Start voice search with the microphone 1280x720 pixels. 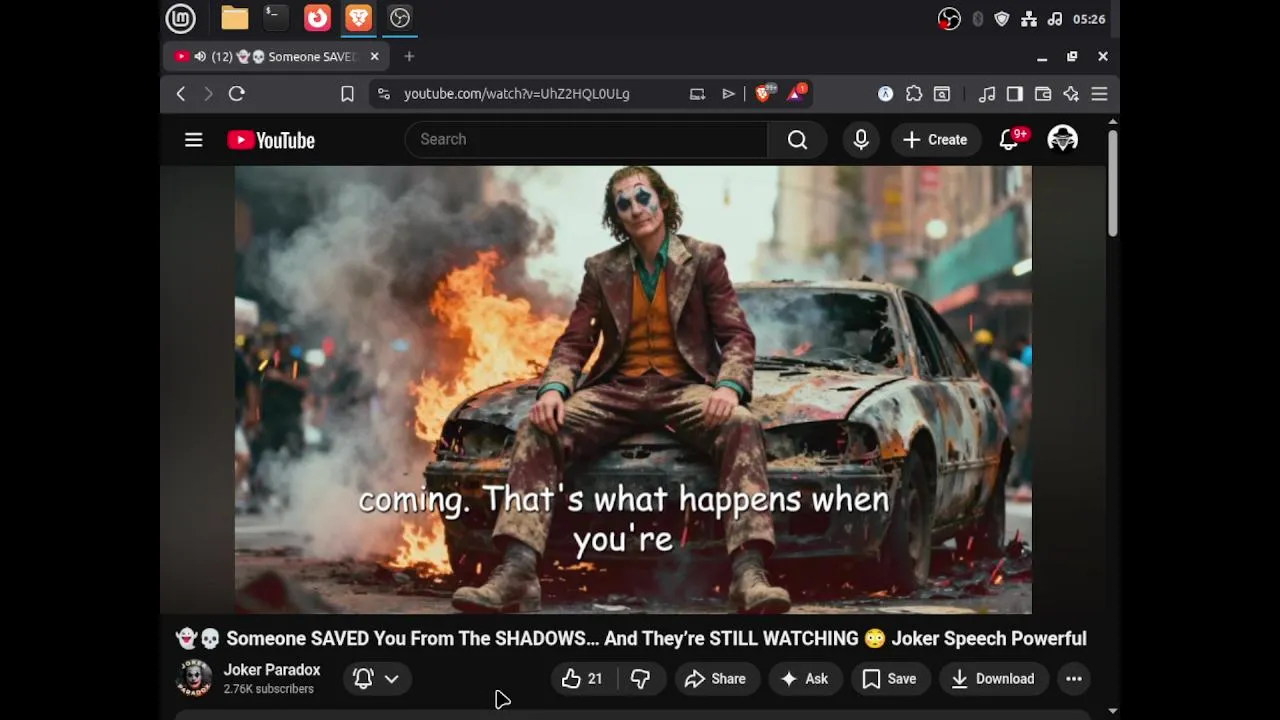pos(861,140)
